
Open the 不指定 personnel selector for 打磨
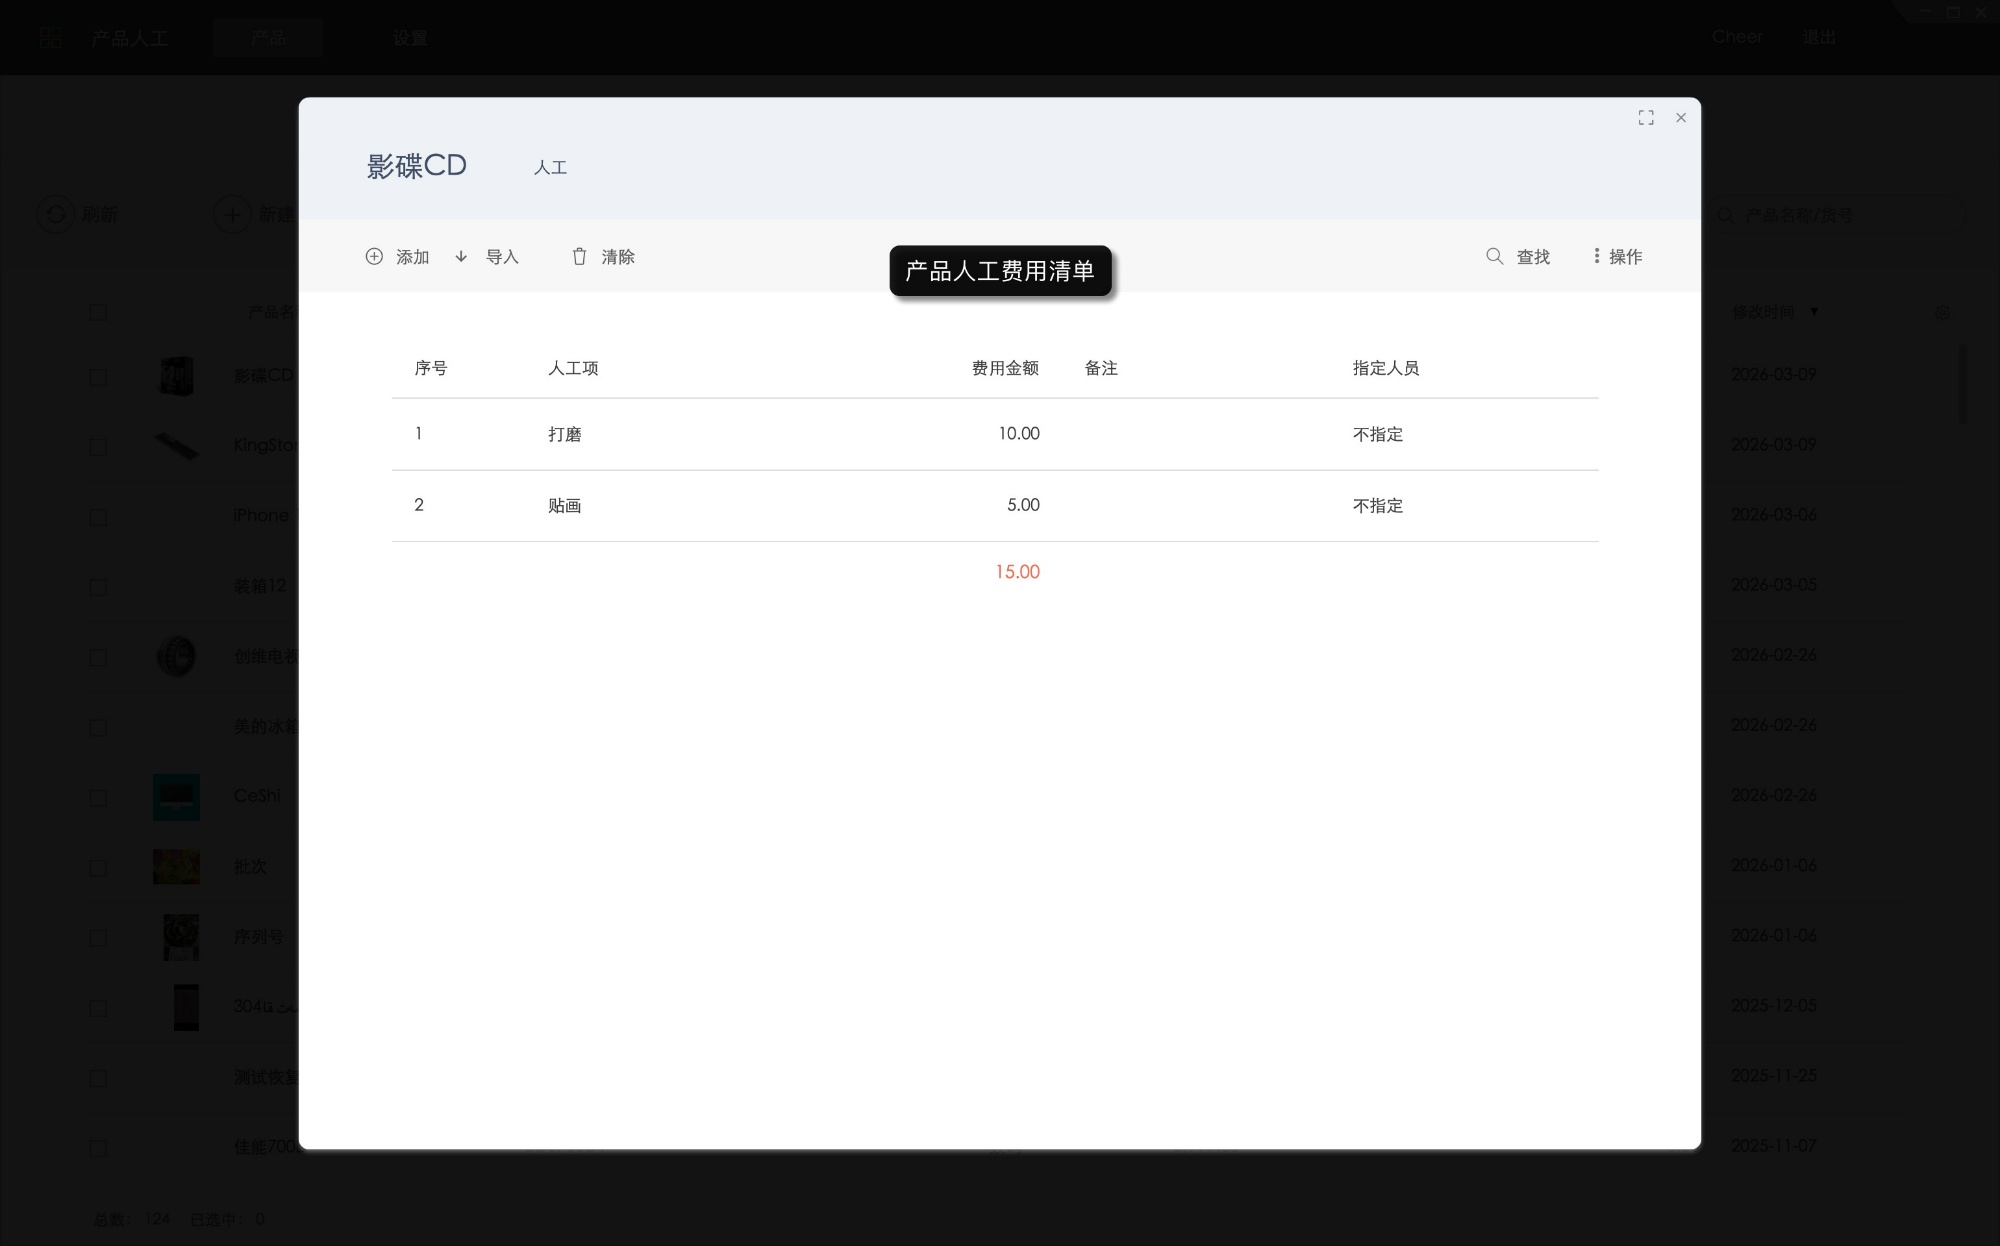point(1378,434)
